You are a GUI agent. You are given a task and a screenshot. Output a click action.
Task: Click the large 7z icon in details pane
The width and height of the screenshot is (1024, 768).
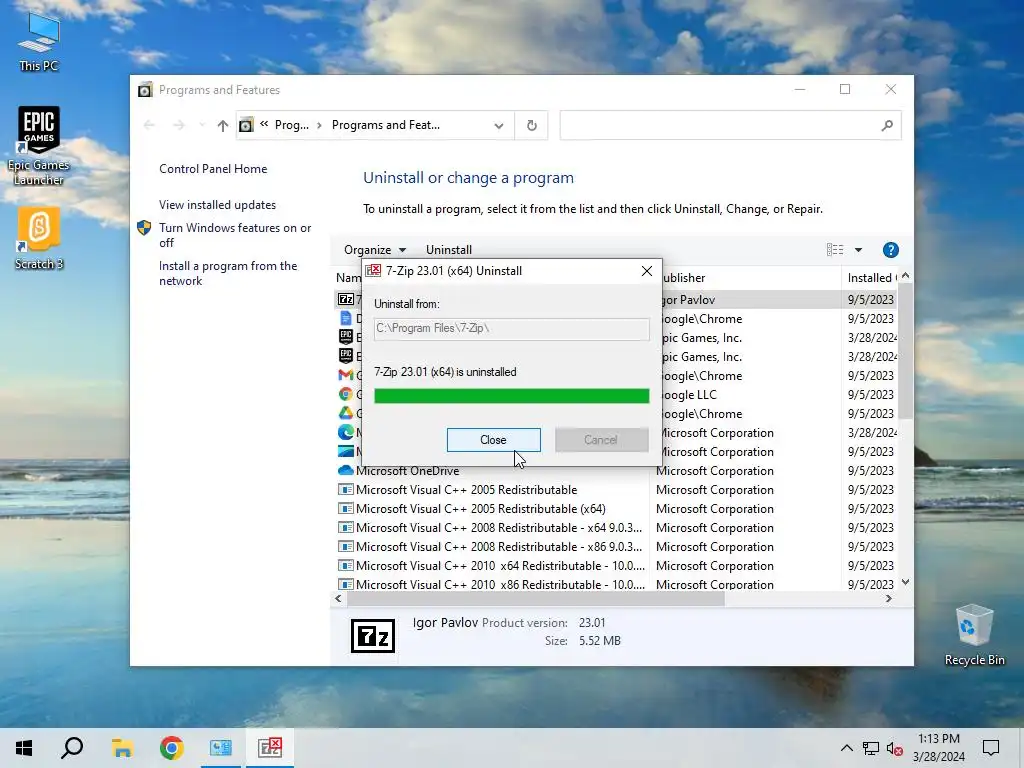point(373,635)
